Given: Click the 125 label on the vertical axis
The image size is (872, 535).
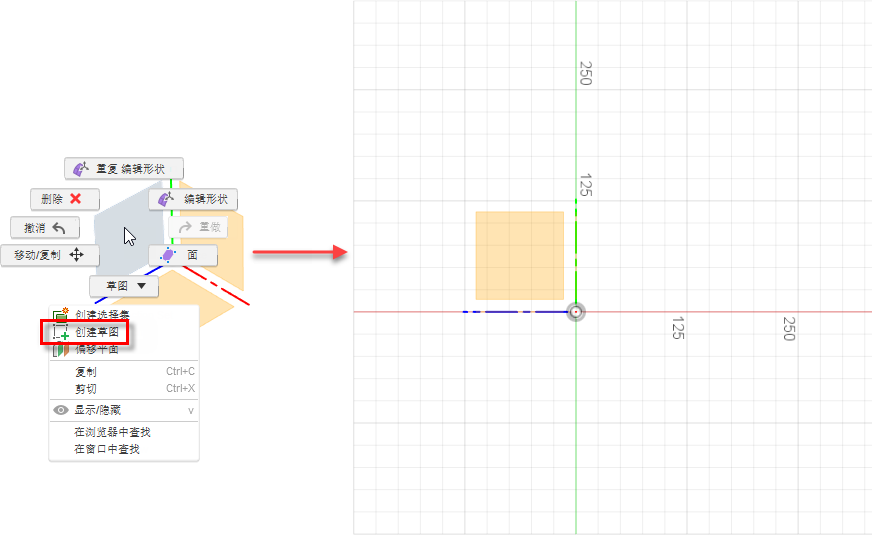Looking at the screenshot, I should (585, 185).
